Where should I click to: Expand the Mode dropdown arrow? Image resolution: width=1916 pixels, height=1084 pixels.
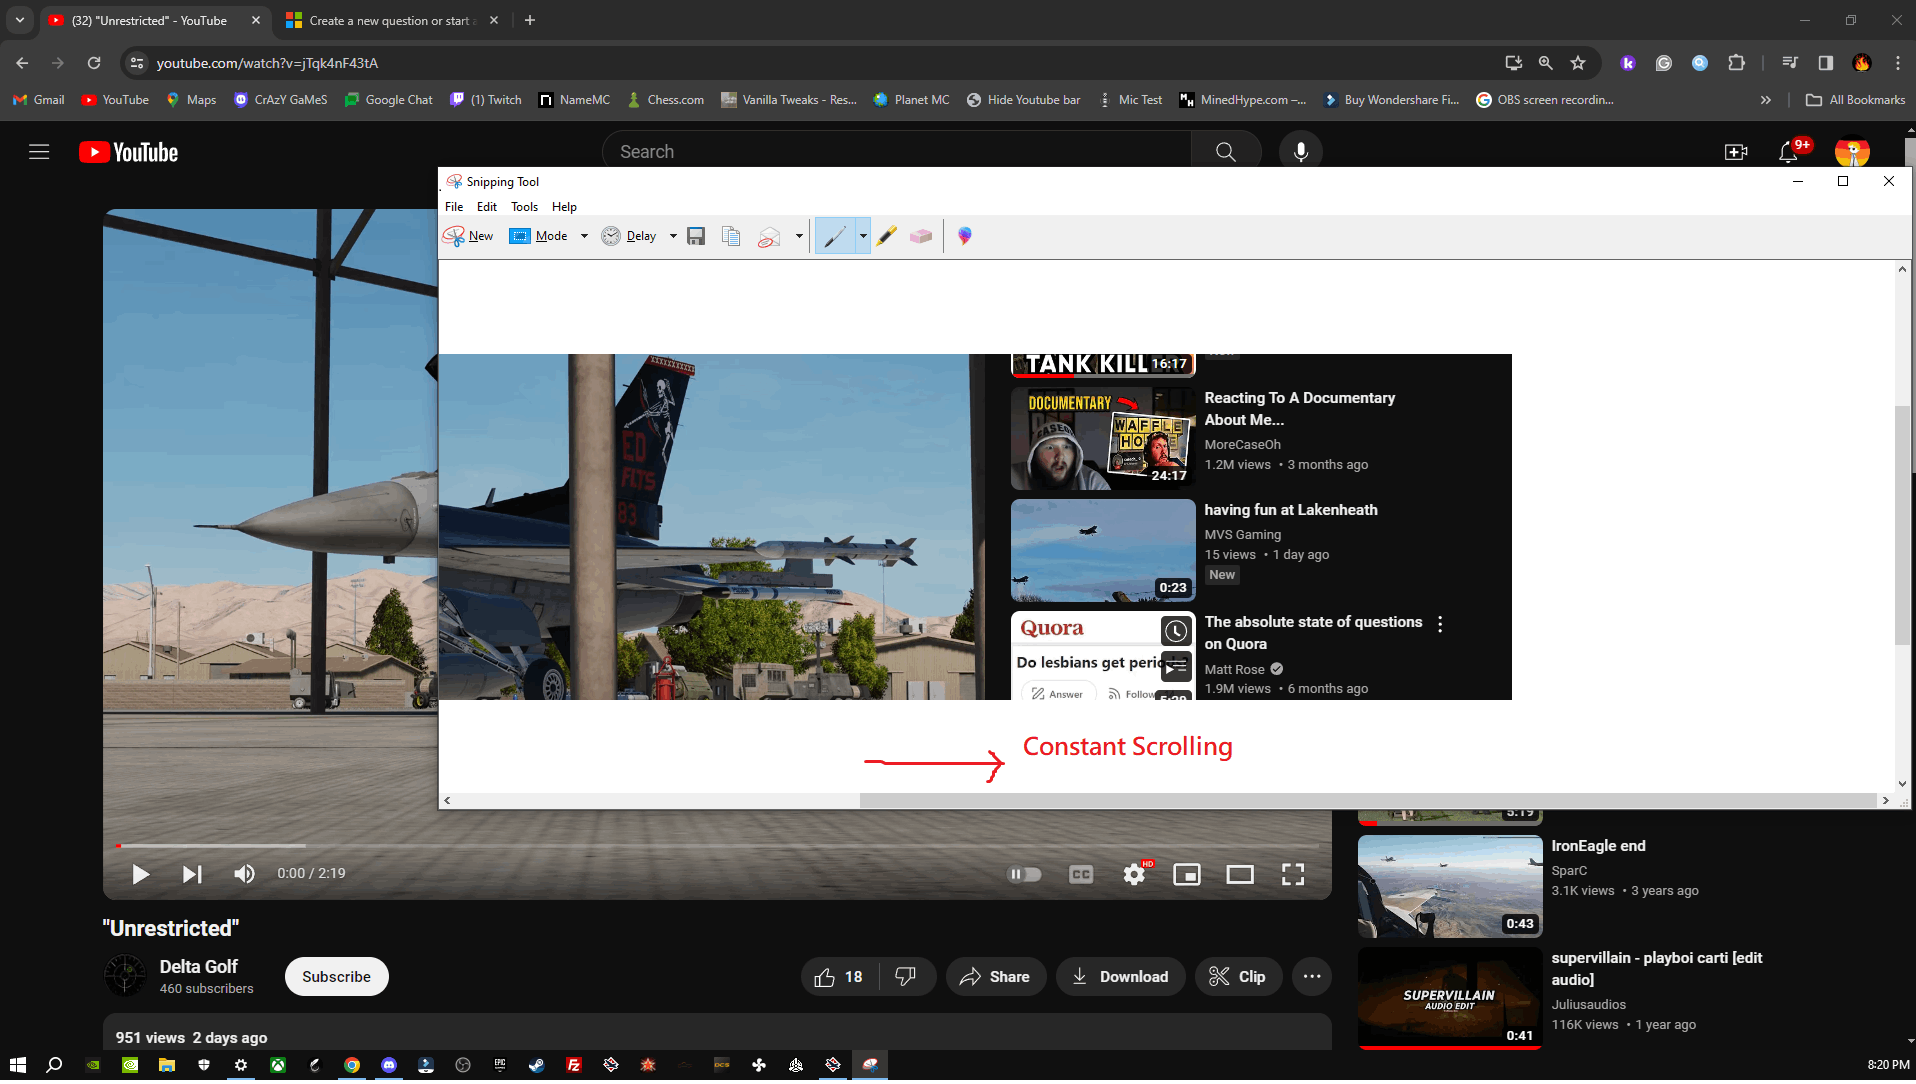pyautogui.click(x=584, y=236)
